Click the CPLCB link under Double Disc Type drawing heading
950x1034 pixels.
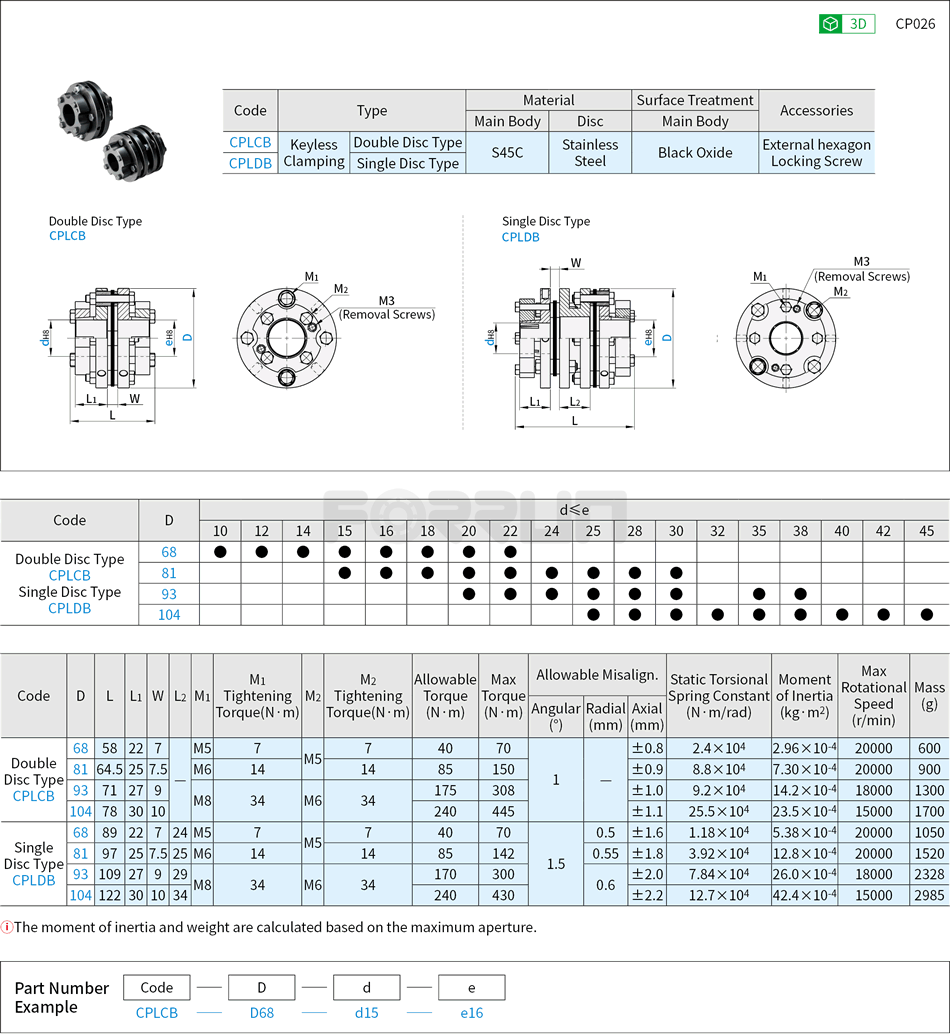[x=67, y=236]
